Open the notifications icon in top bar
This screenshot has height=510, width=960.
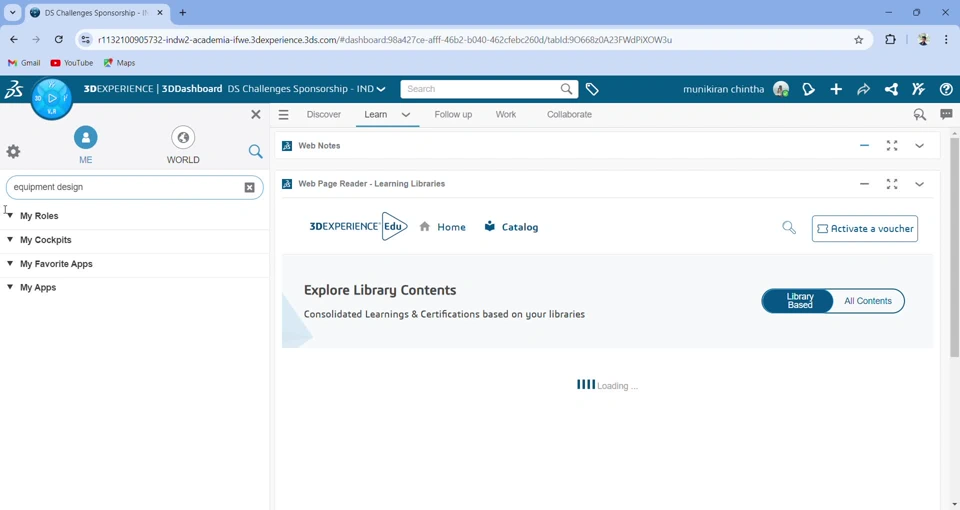click(809, 89)
